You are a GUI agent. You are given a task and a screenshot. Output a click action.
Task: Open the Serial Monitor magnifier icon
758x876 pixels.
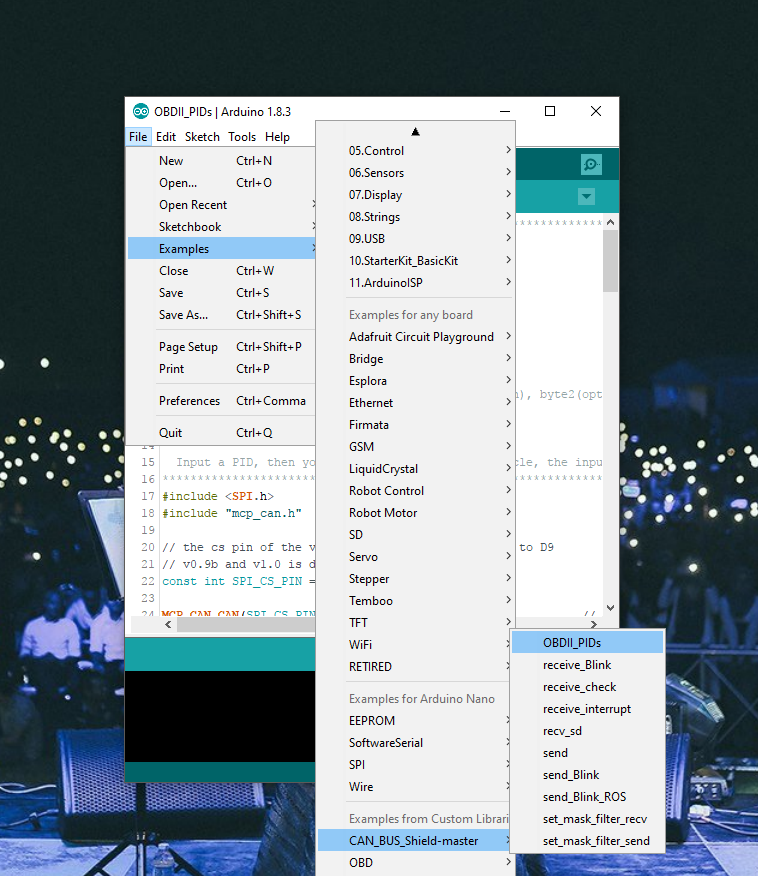click(x=591, y=164)
